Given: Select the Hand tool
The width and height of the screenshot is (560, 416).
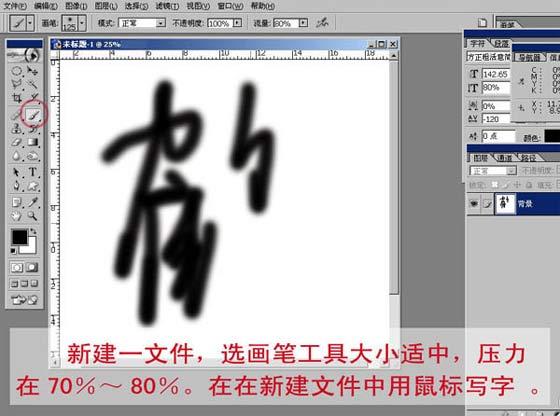Looking at the screenshot, I should pyautogui.click(x=16, y=216).
